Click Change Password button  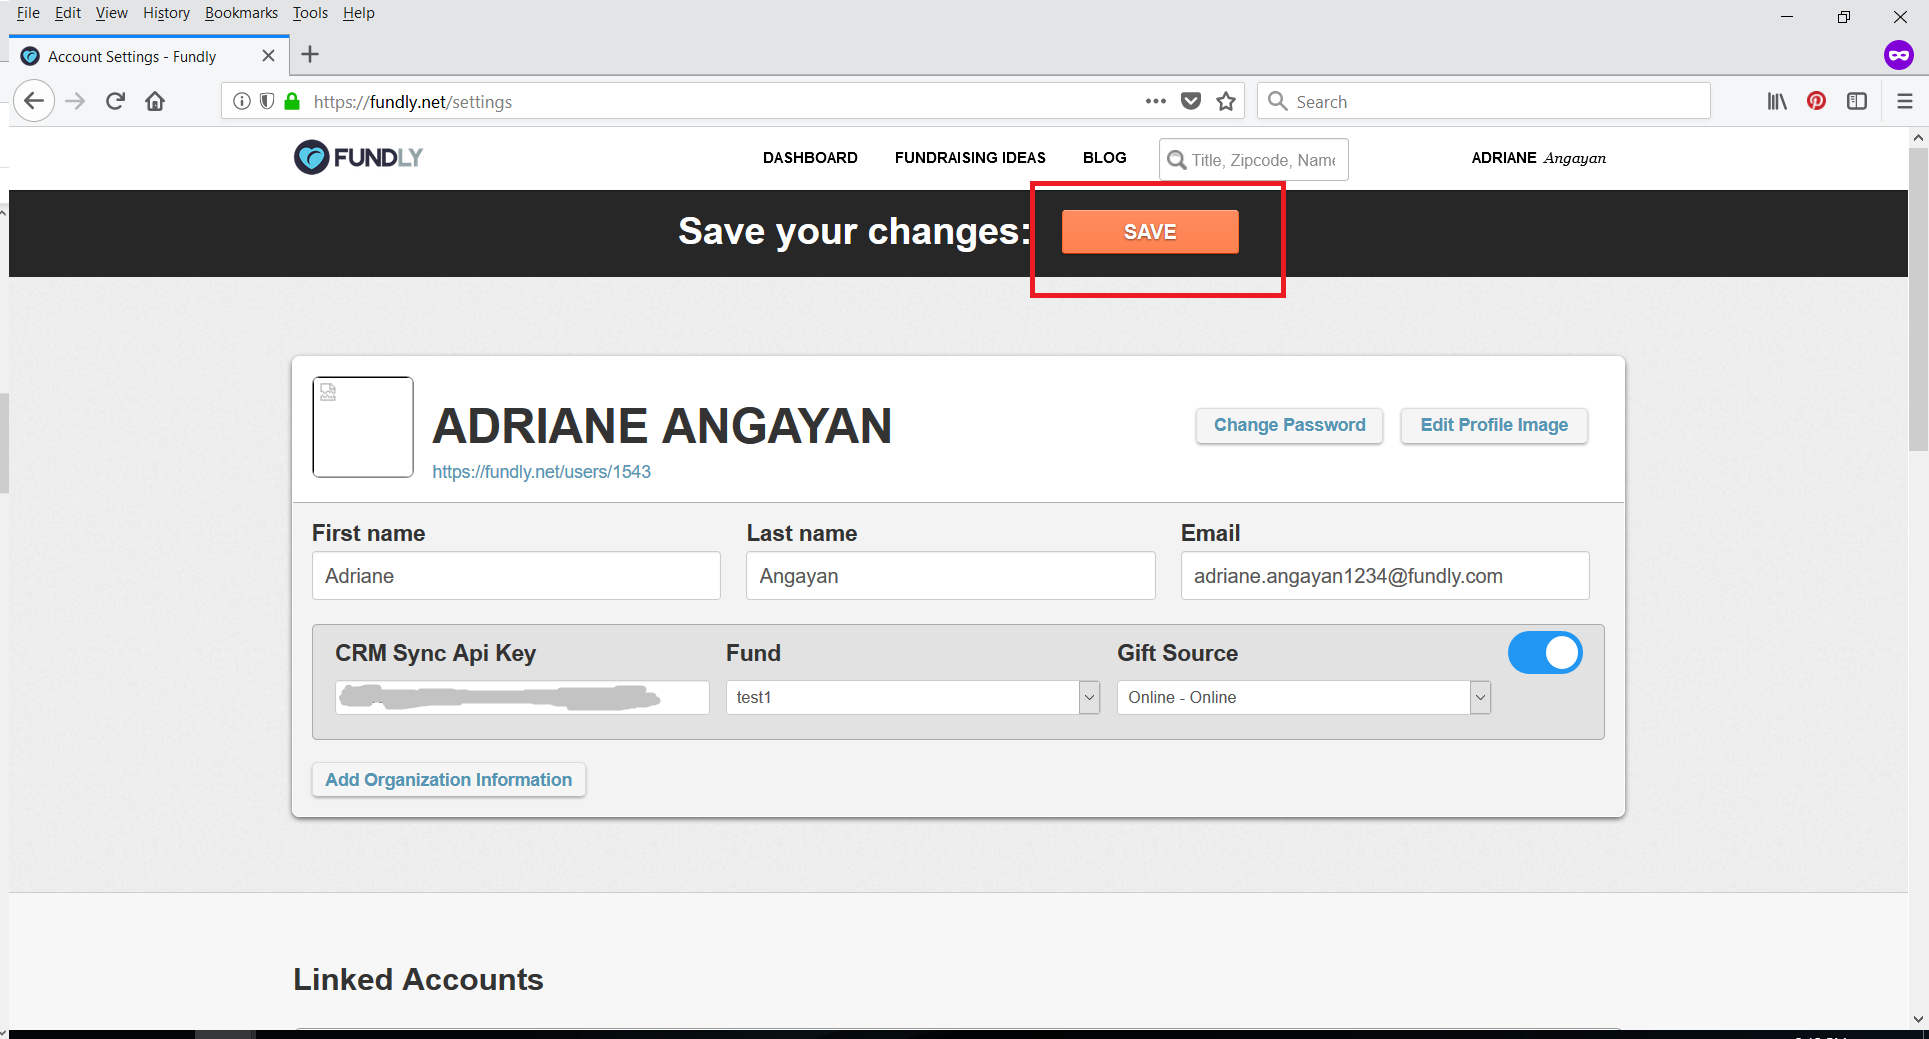coord(1289,425)
